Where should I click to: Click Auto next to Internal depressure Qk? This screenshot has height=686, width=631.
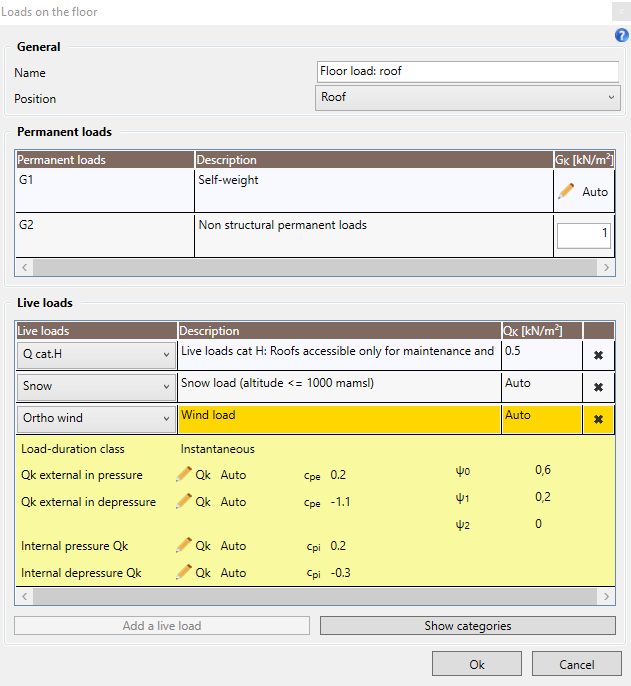point(233,573)
